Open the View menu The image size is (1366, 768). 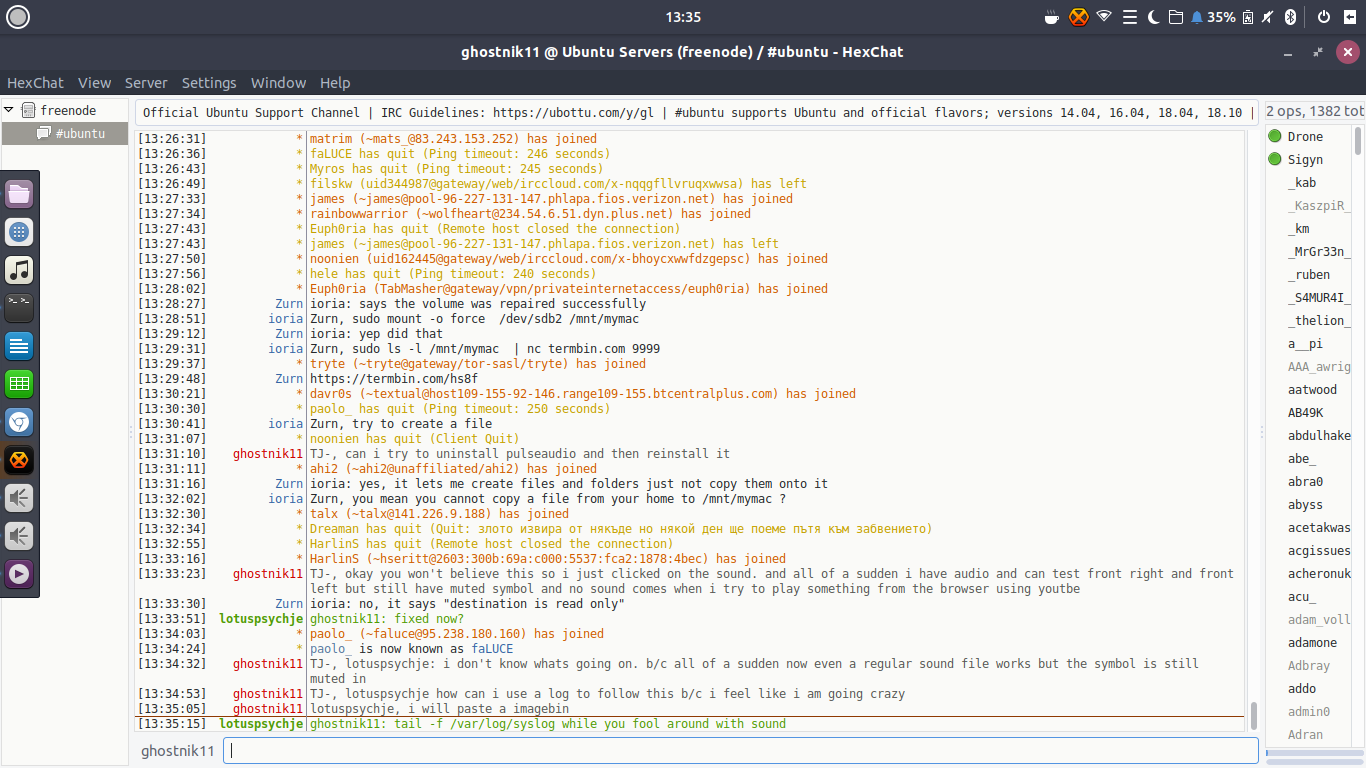(94, 83)
